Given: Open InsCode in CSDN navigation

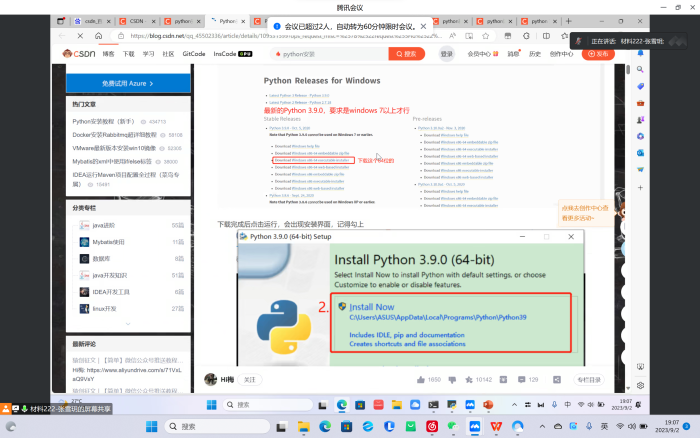Looking at the screenshot, I should coord(233,54).
